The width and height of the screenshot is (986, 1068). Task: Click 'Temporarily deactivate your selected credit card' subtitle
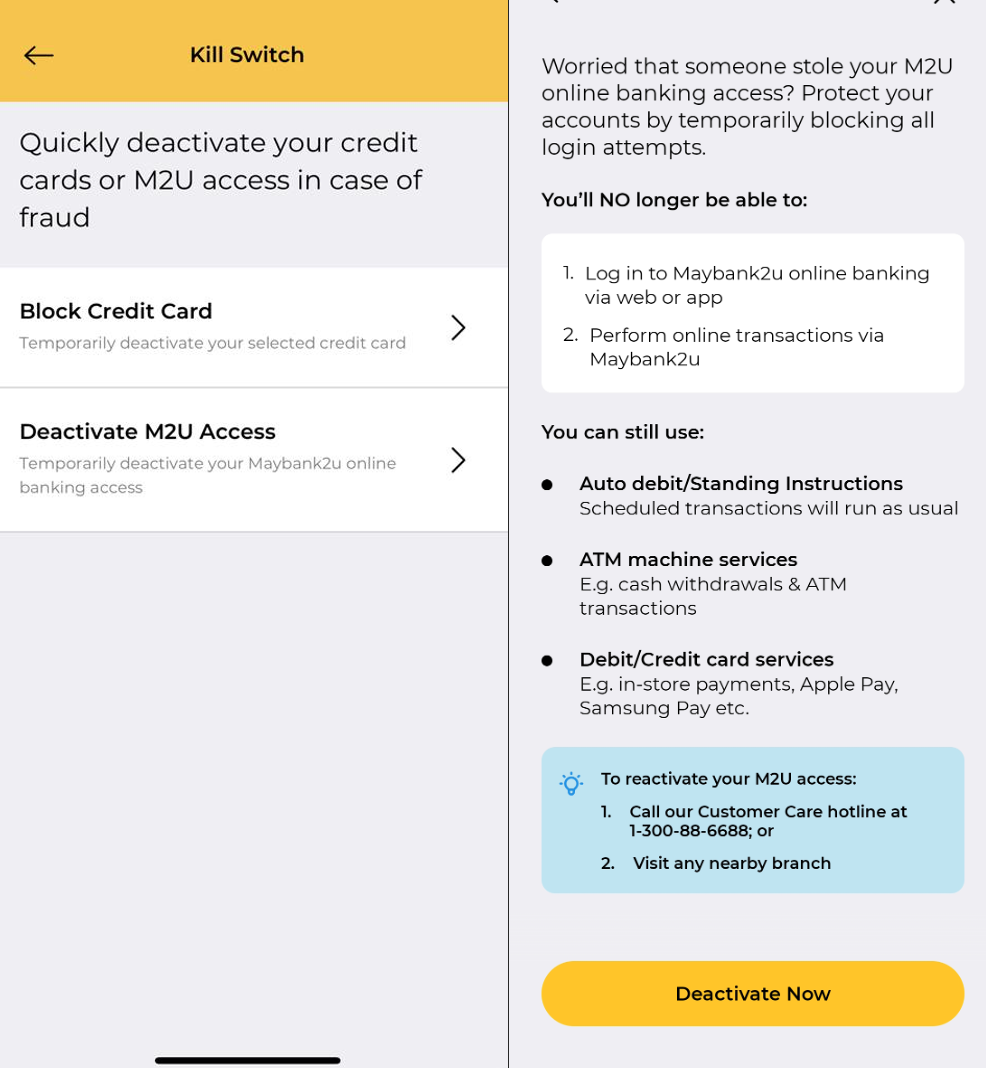[x=212, y=343]
